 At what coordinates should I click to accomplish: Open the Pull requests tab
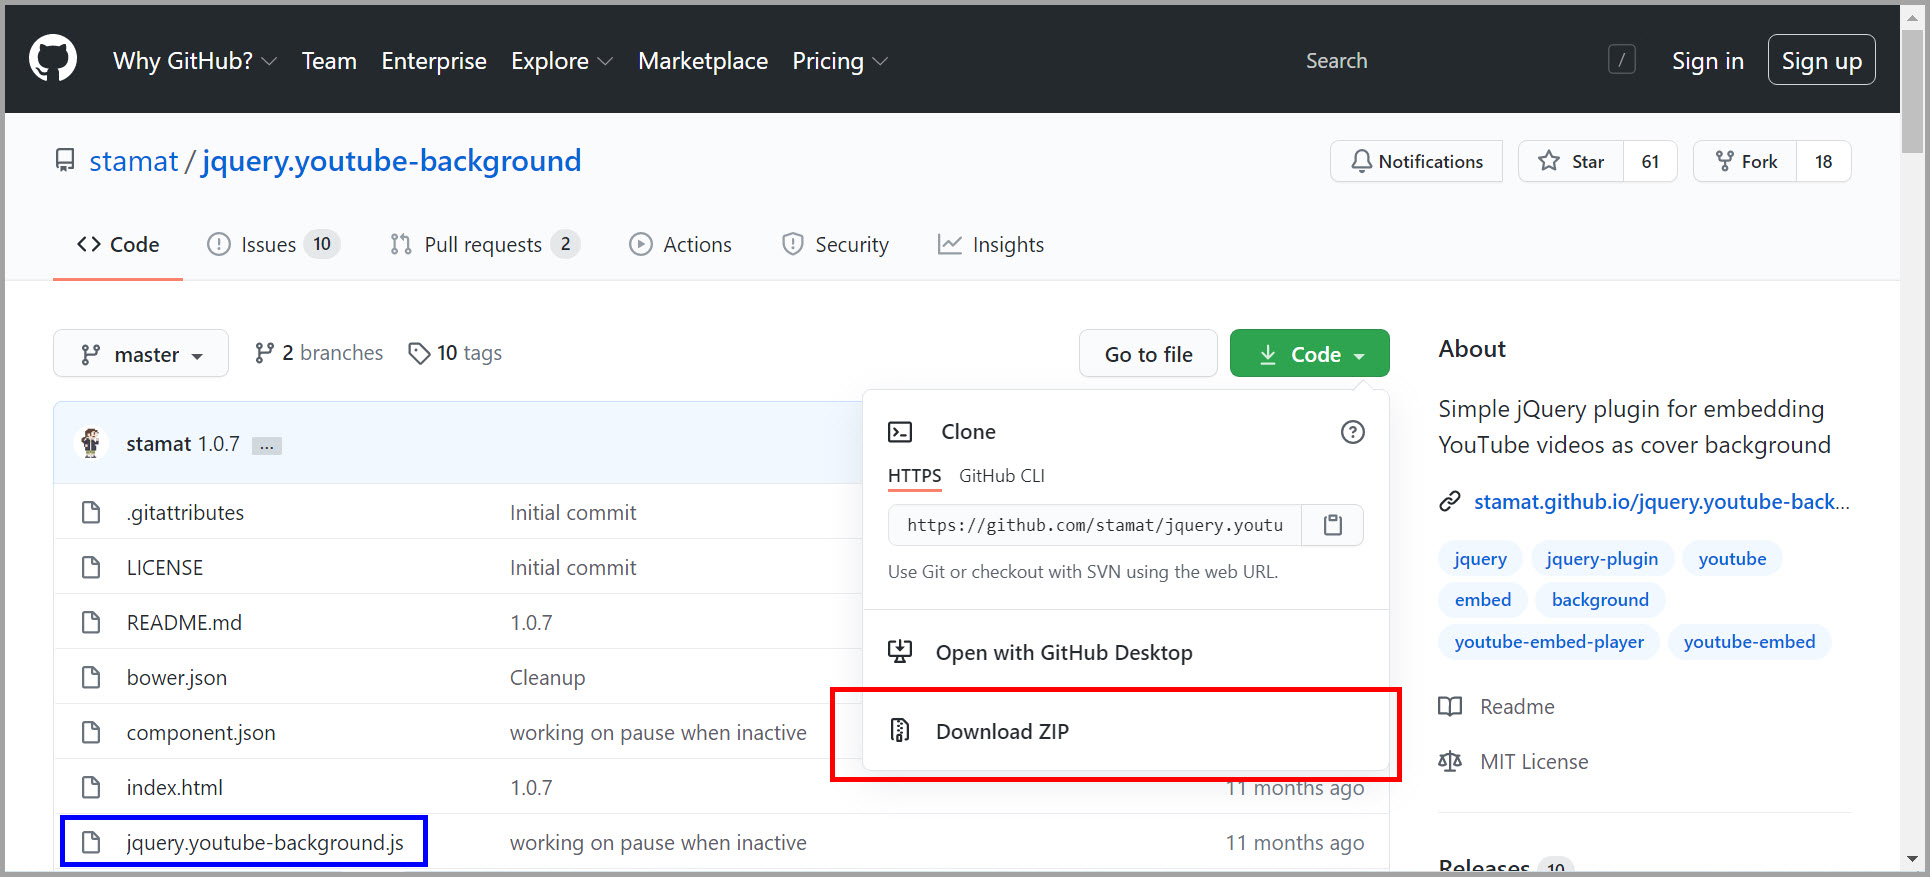(x=485, y=245)
